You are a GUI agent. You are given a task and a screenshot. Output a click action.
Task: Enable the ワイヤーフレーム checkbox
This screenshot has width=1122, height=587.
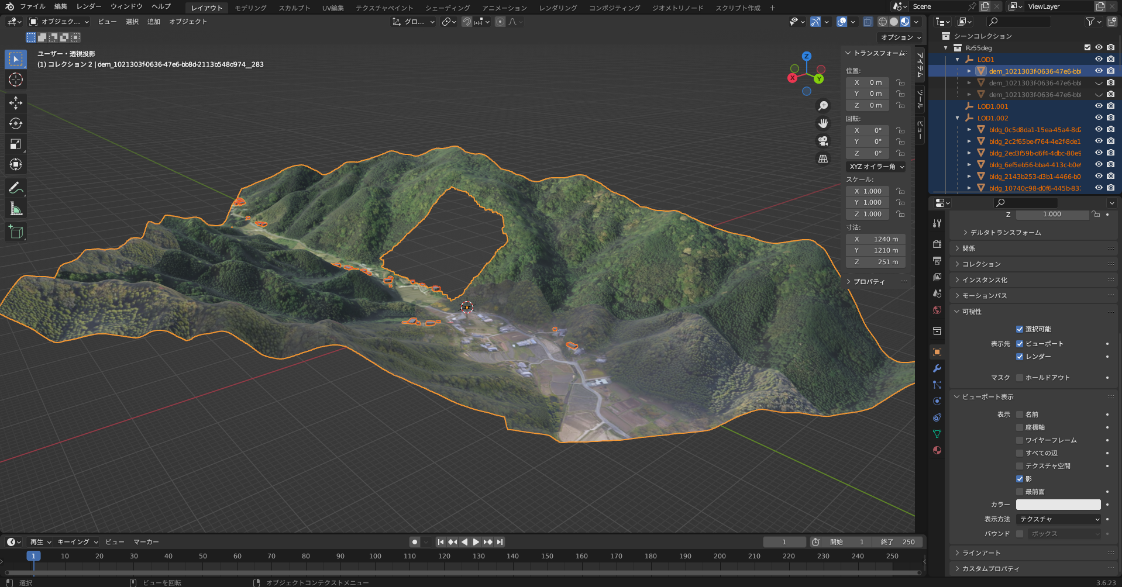(x=1020, y=440)
